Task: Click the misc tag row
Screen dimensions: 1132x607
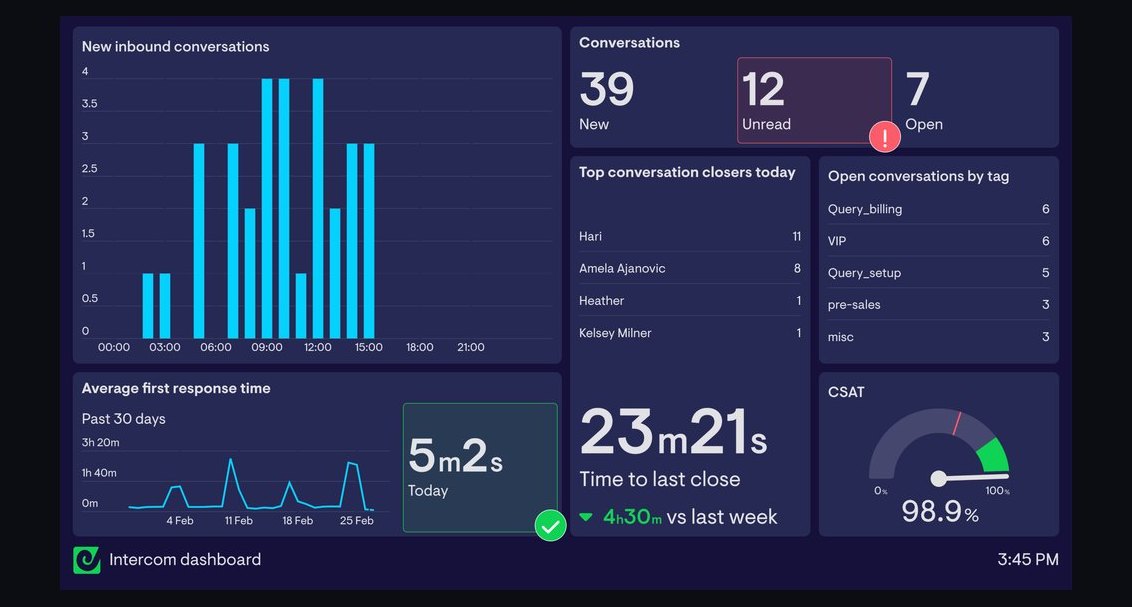Action: 939,336
